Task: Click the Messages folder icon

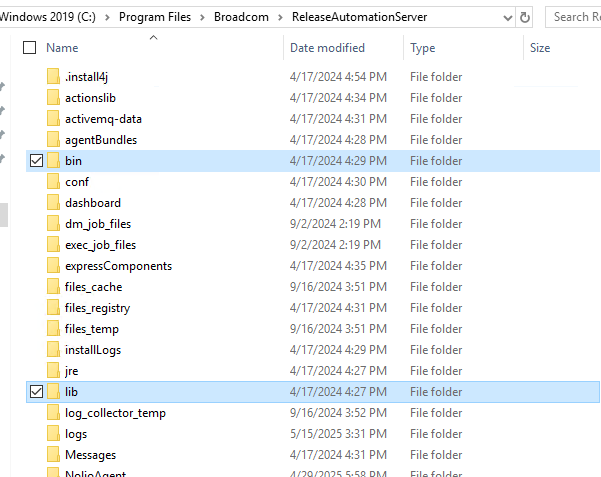Action: pyautogui.click(x=53, y=455)
